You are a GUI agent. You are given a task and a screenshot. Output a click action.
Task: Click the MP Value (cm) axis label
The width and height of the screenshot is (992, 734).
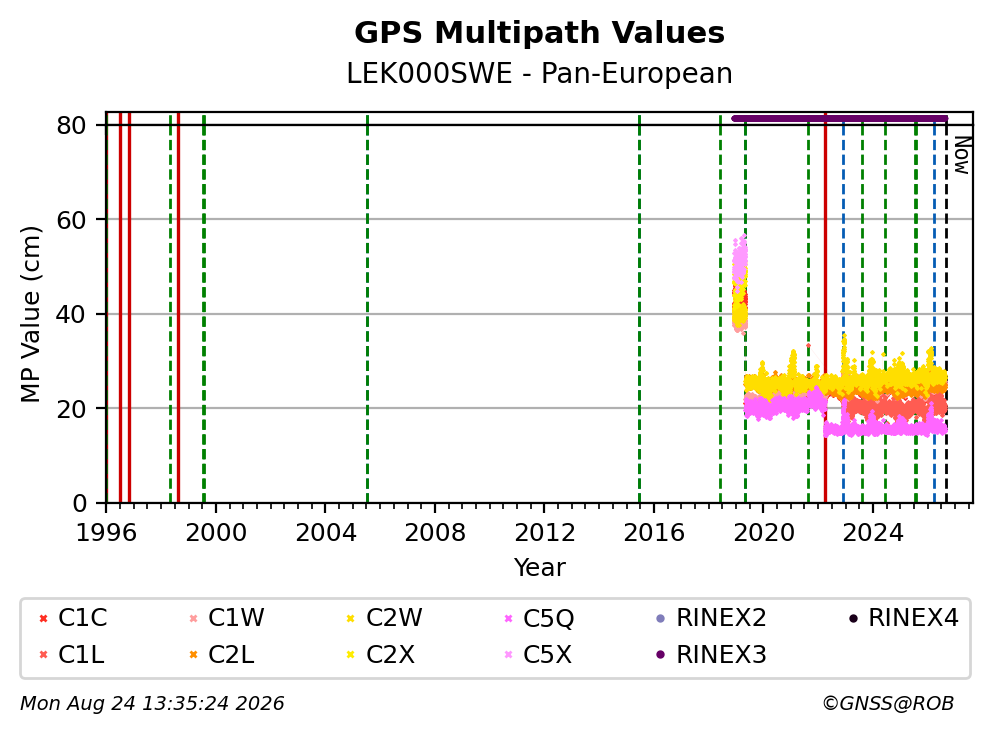click(x=30, y=314)
